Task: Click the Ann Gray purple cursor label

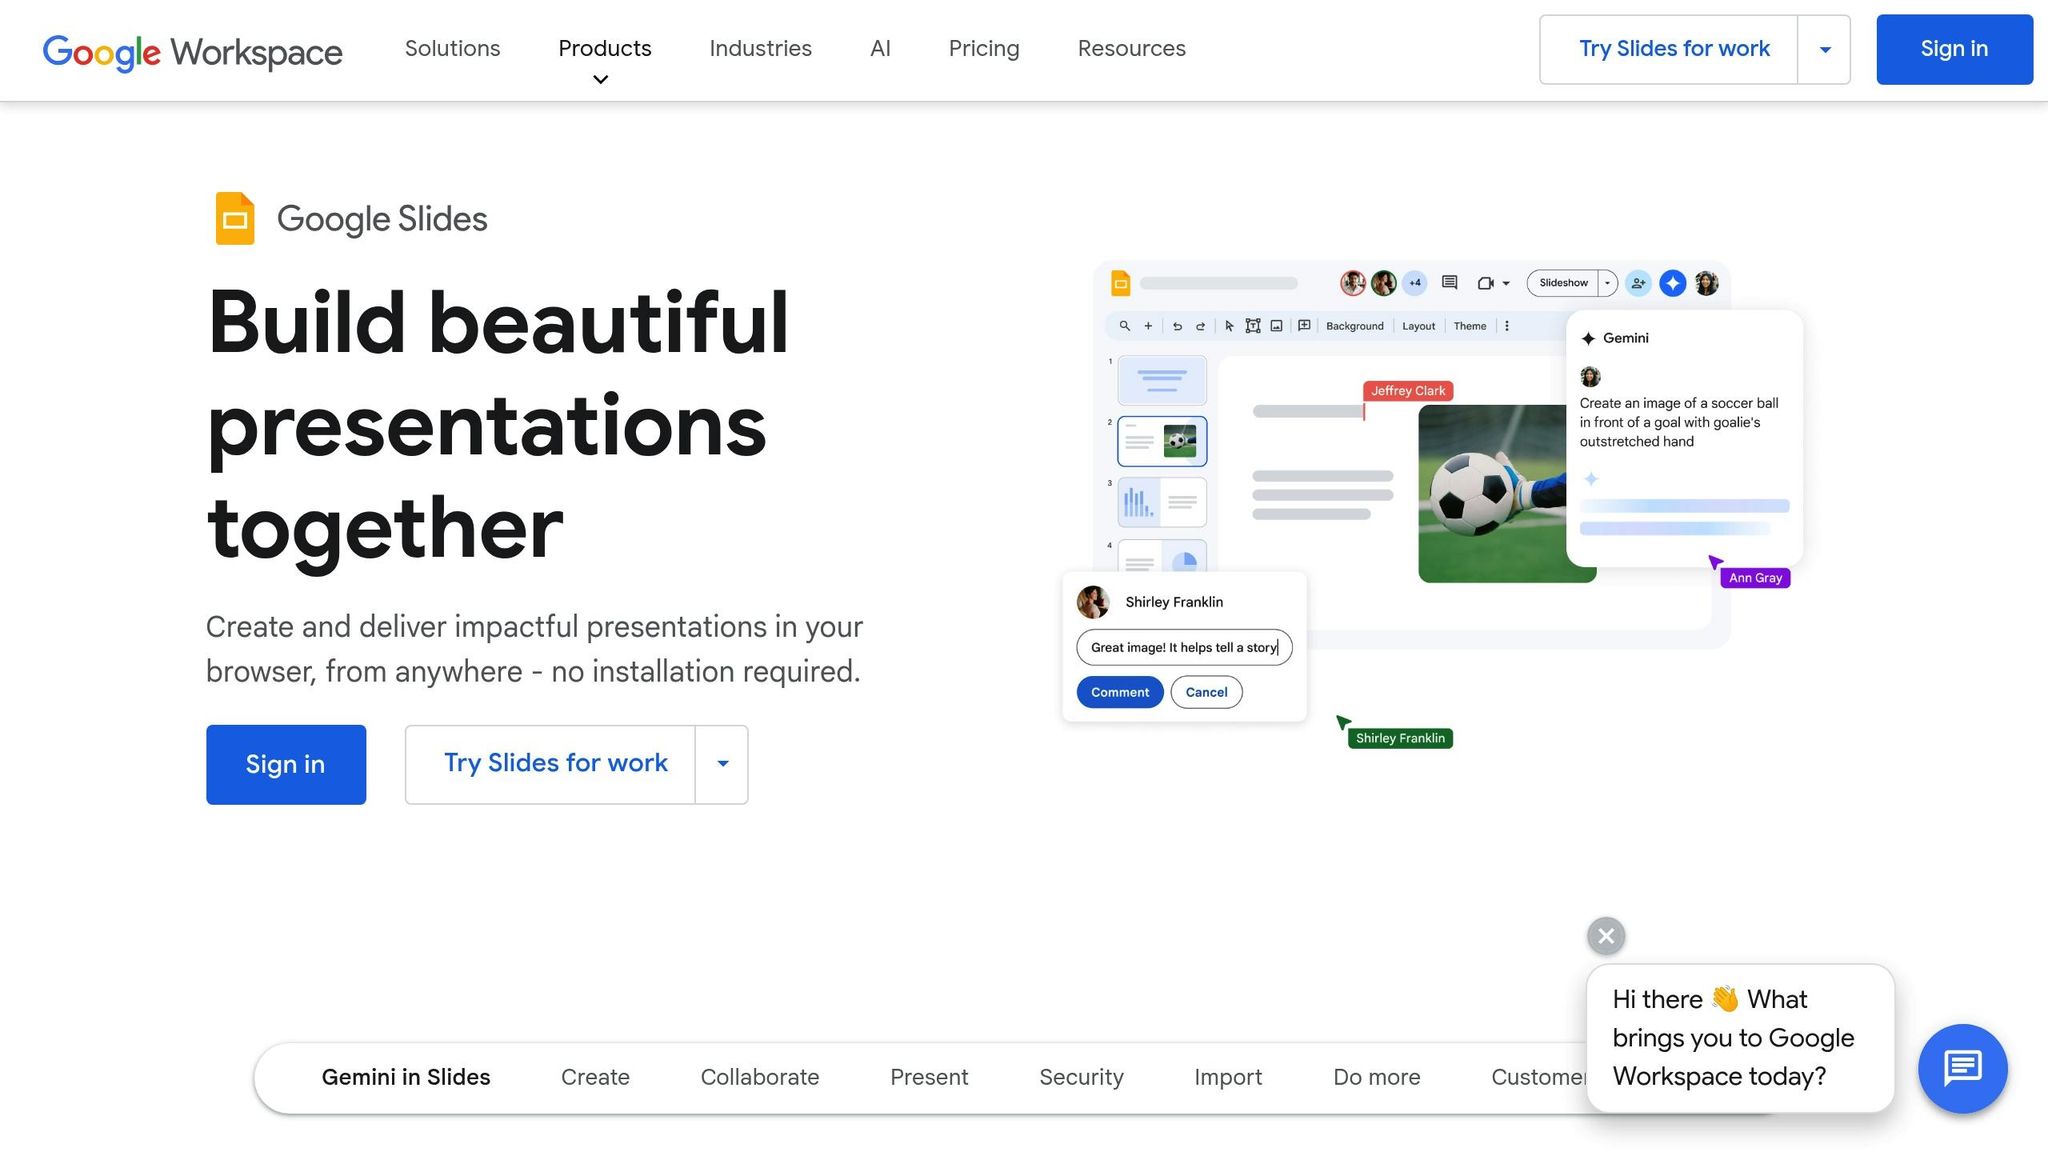Action: point(1755,578)
